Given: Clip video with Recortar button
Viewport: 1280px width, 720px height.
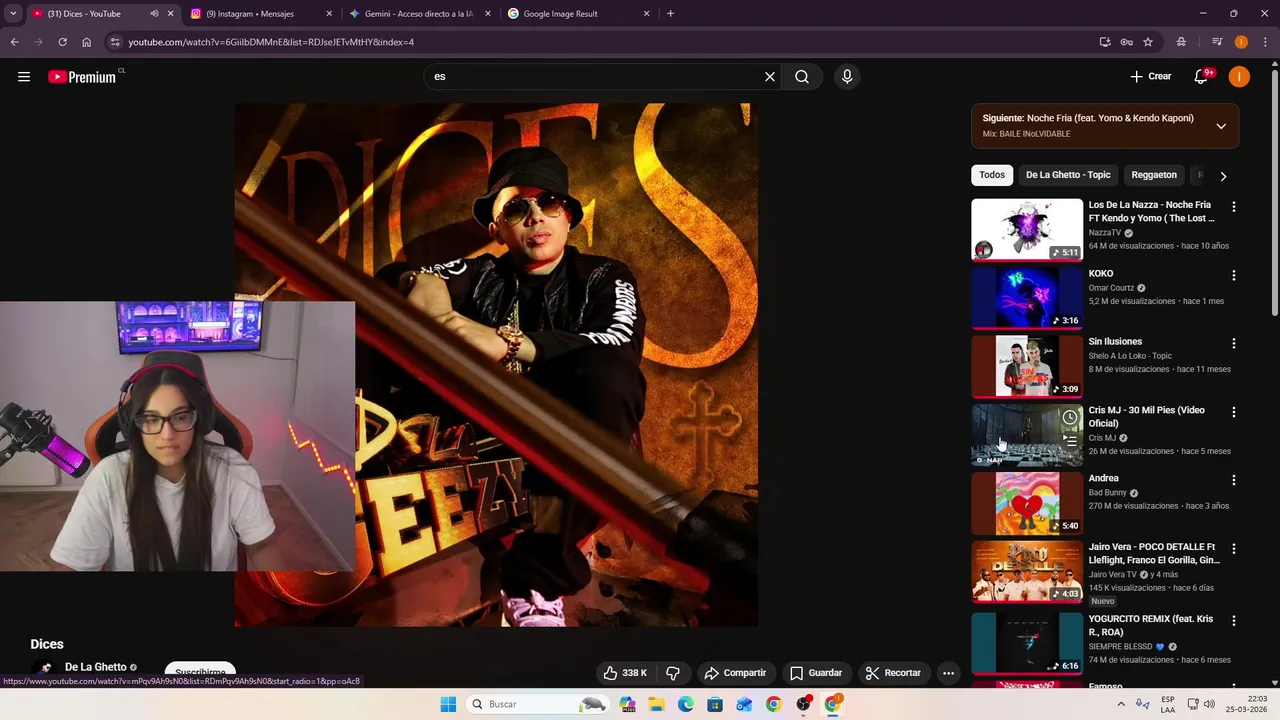Looking at the screenshot, I should point(893,673).
